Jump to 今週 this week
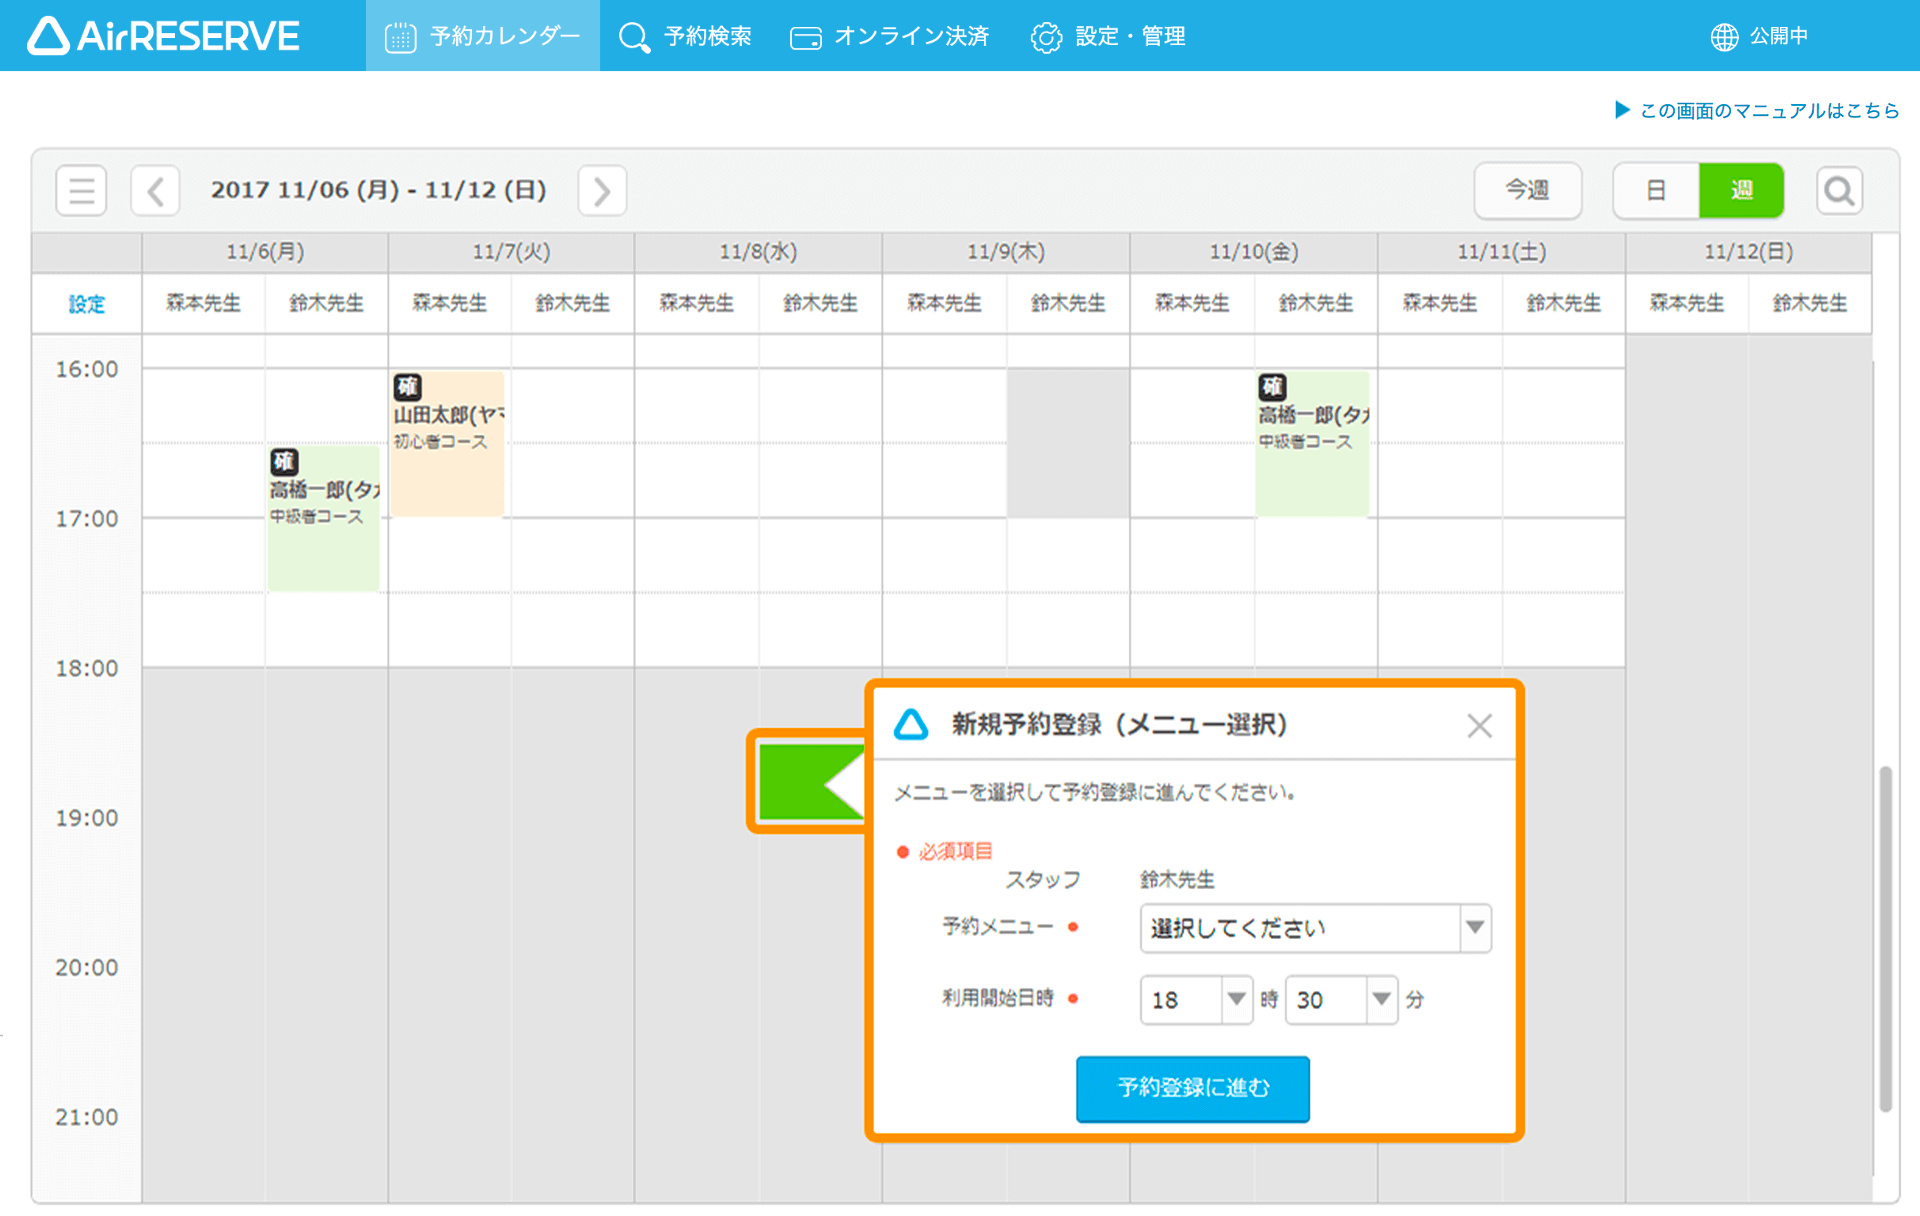 click(1527, 190)
